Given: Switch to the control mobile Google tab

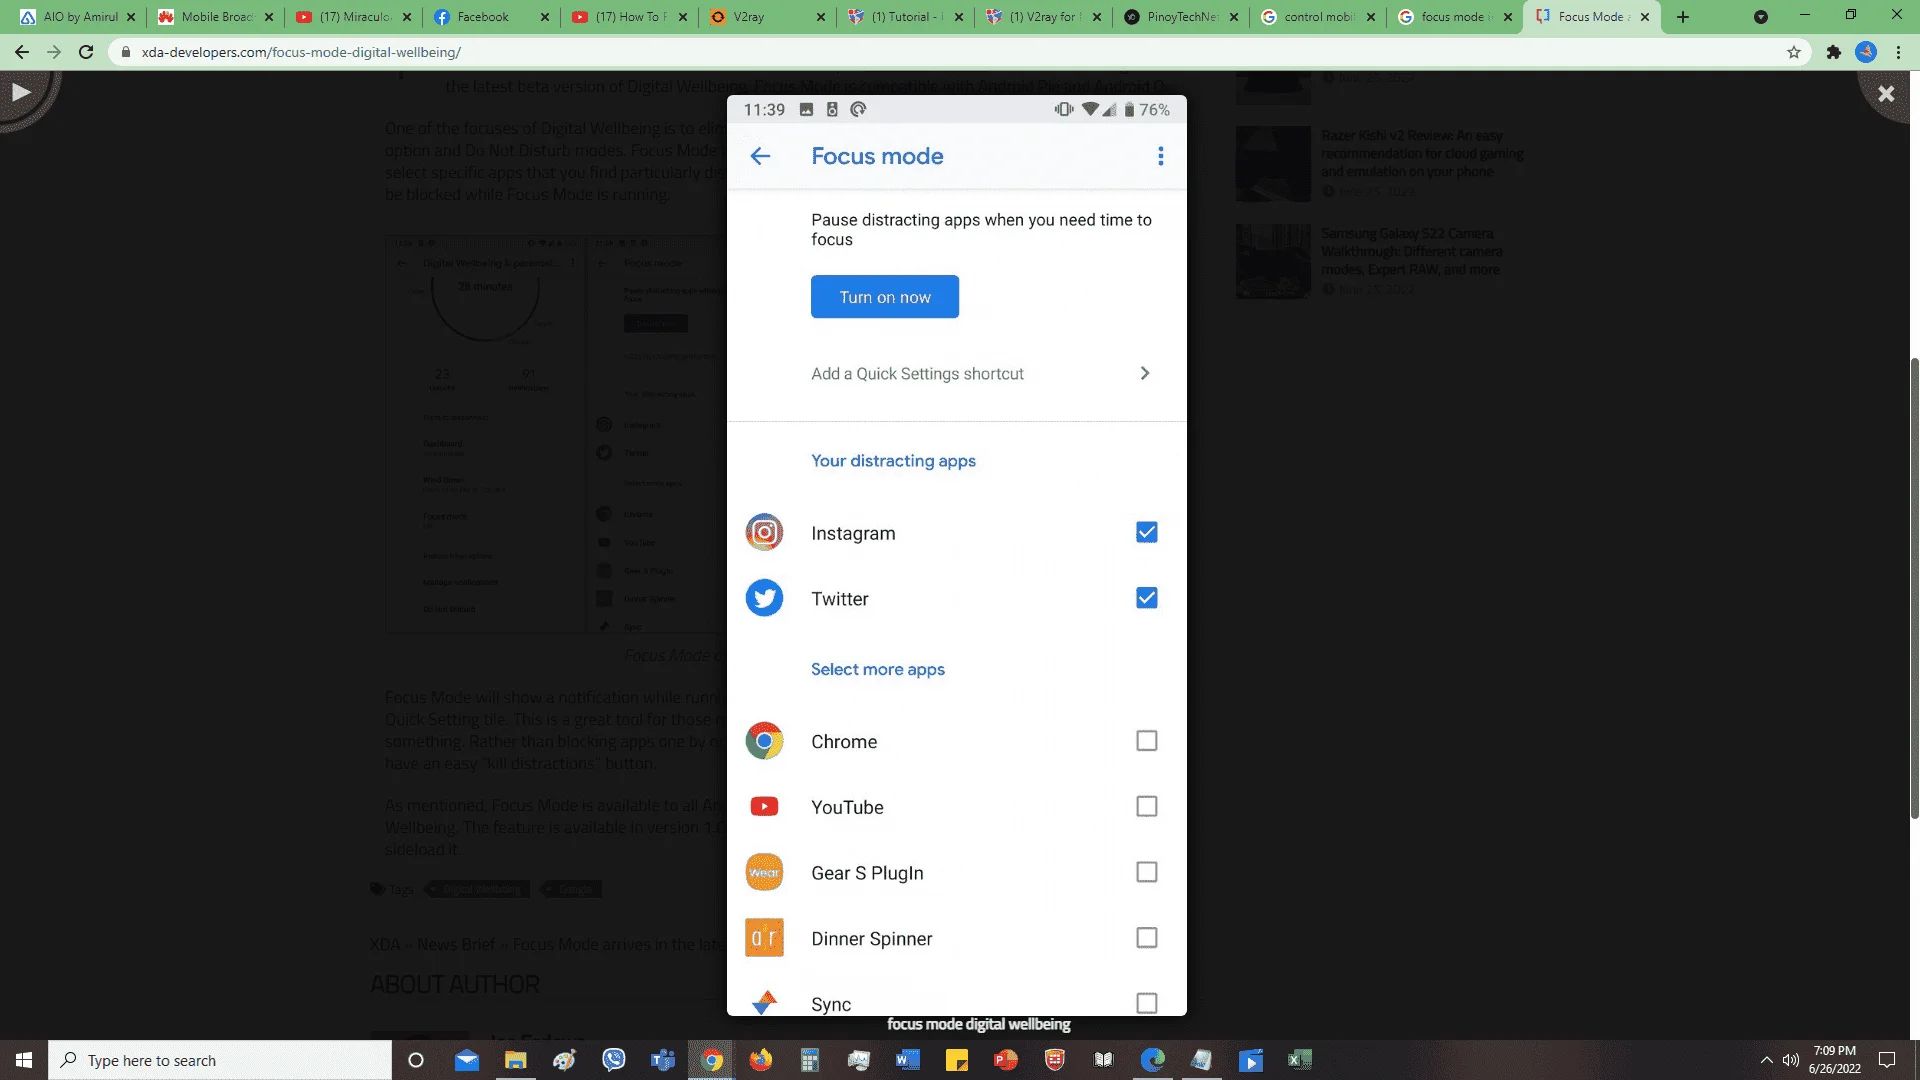Looking at the screenshot, I should (1319, 17).
